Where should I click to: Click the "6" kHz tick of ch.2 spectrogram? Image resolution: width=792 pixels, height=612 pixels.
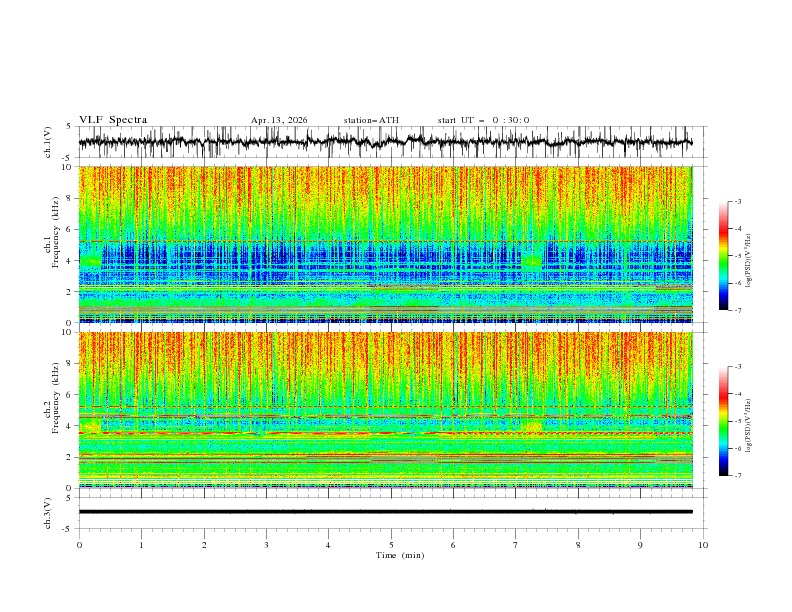pyautogui.click(x=71, y=395)
